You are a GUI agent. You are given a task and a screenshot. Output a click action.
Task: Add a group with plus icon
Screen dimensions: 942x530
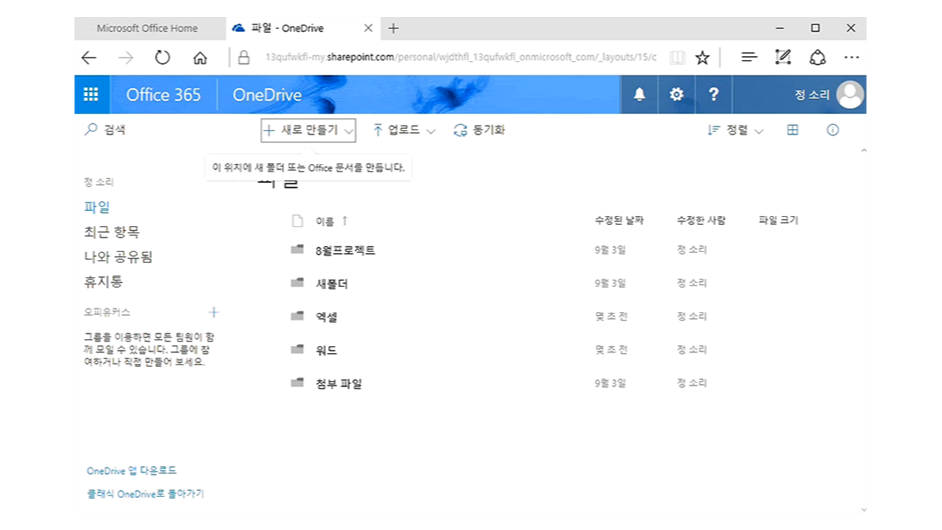point(214,312)
